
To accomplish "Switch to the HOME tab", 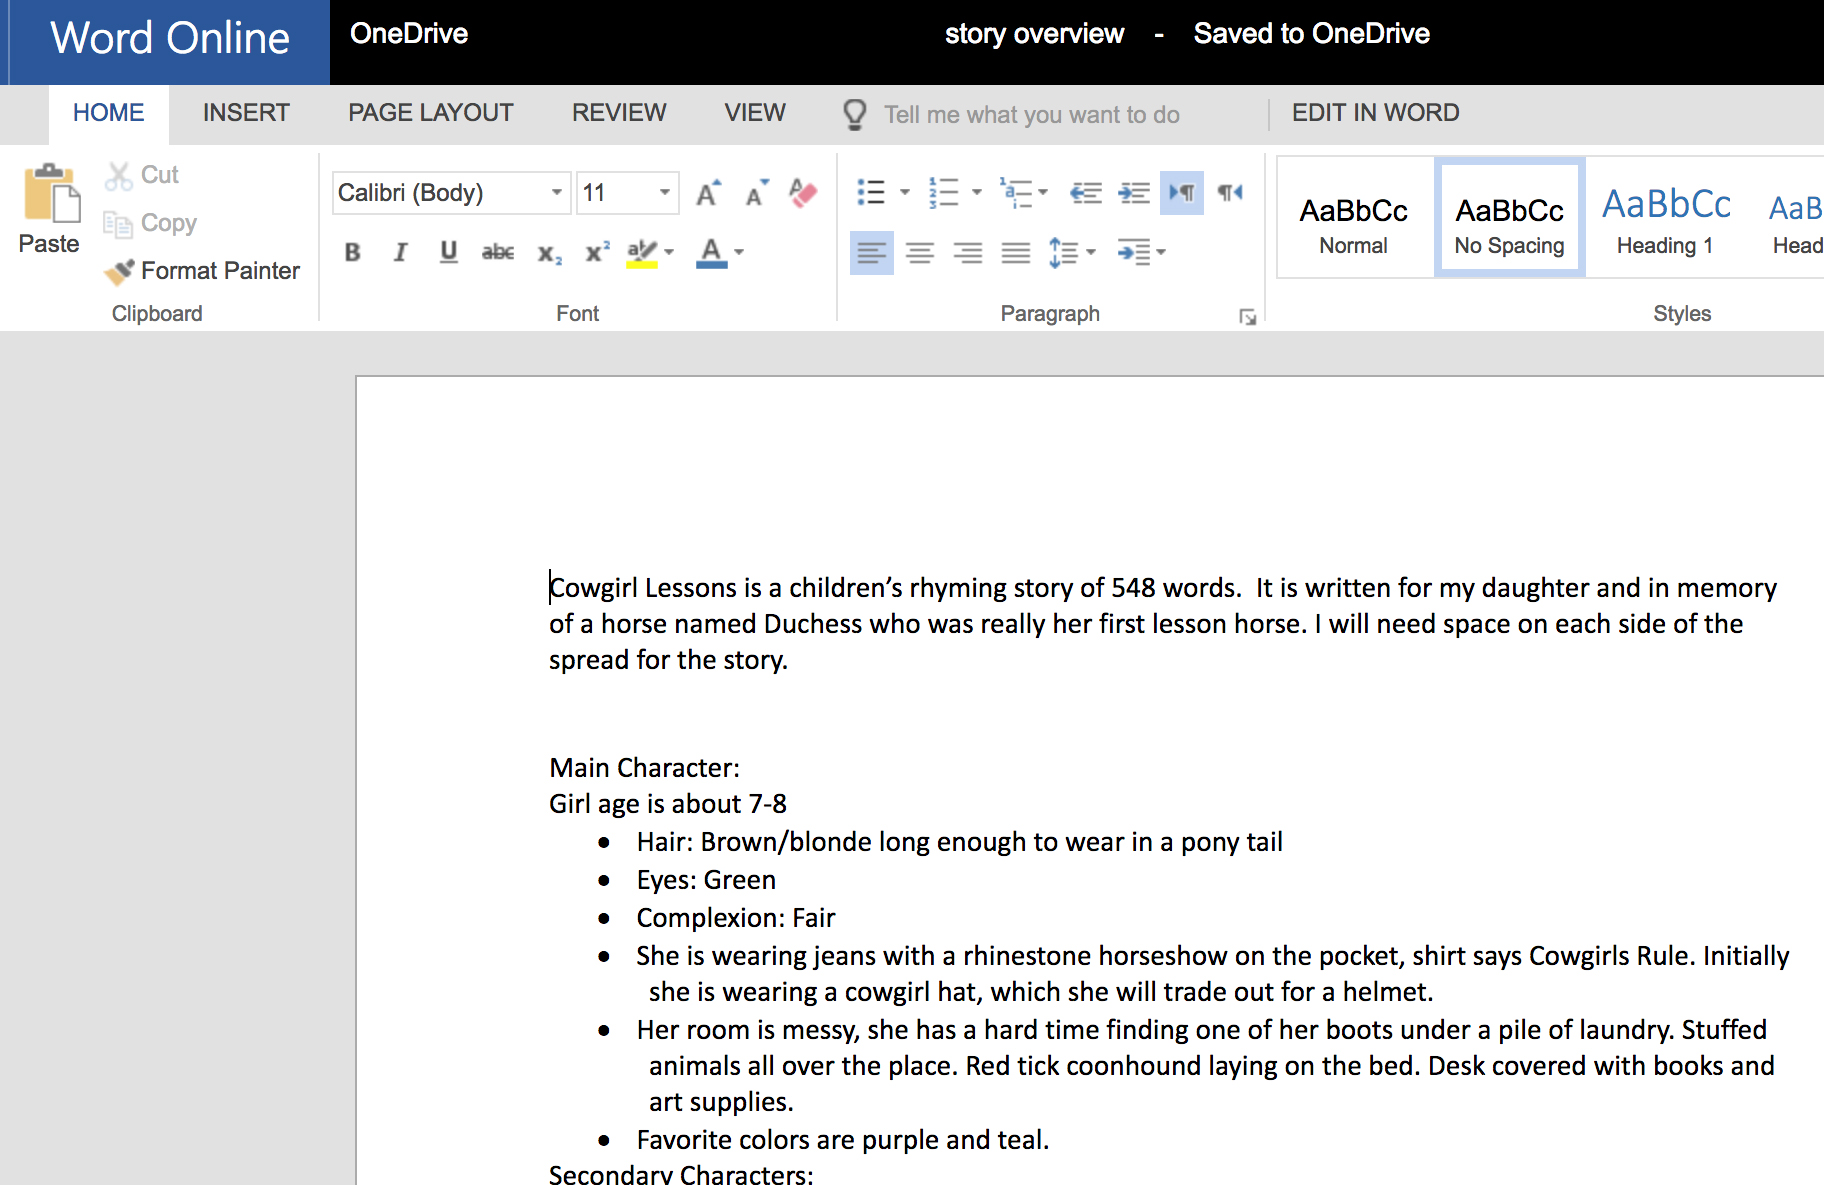I will (x=109, y=113).
